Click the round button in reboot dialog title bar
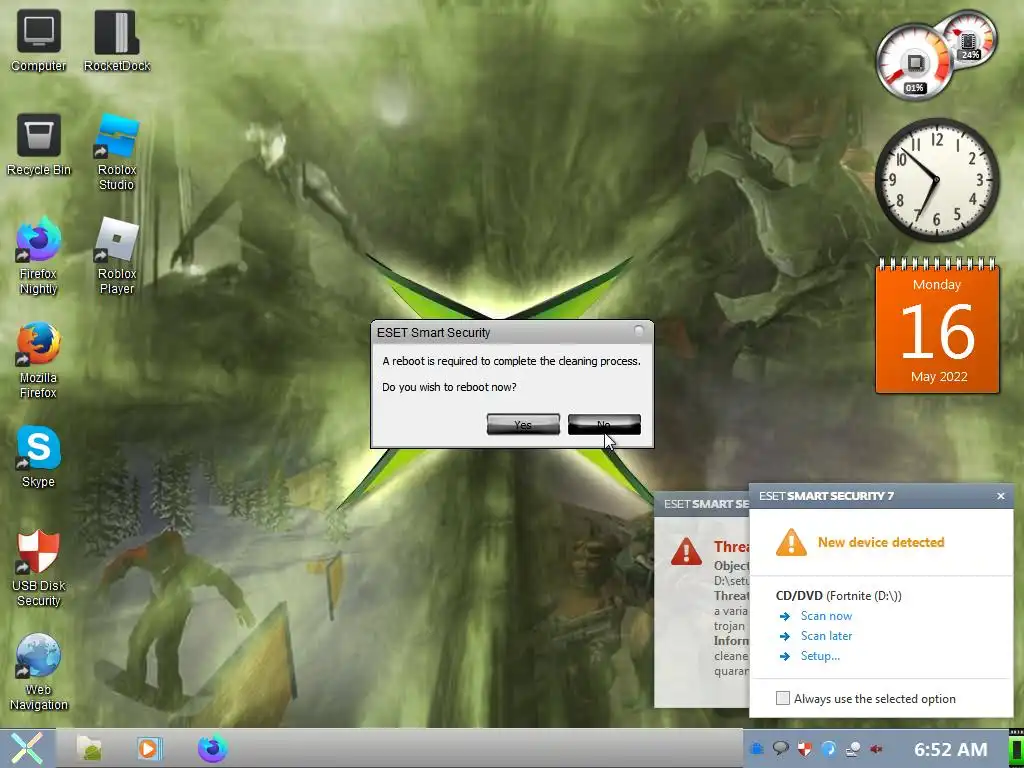Viewport: 1024px width, 768px height. pos(639,332)
